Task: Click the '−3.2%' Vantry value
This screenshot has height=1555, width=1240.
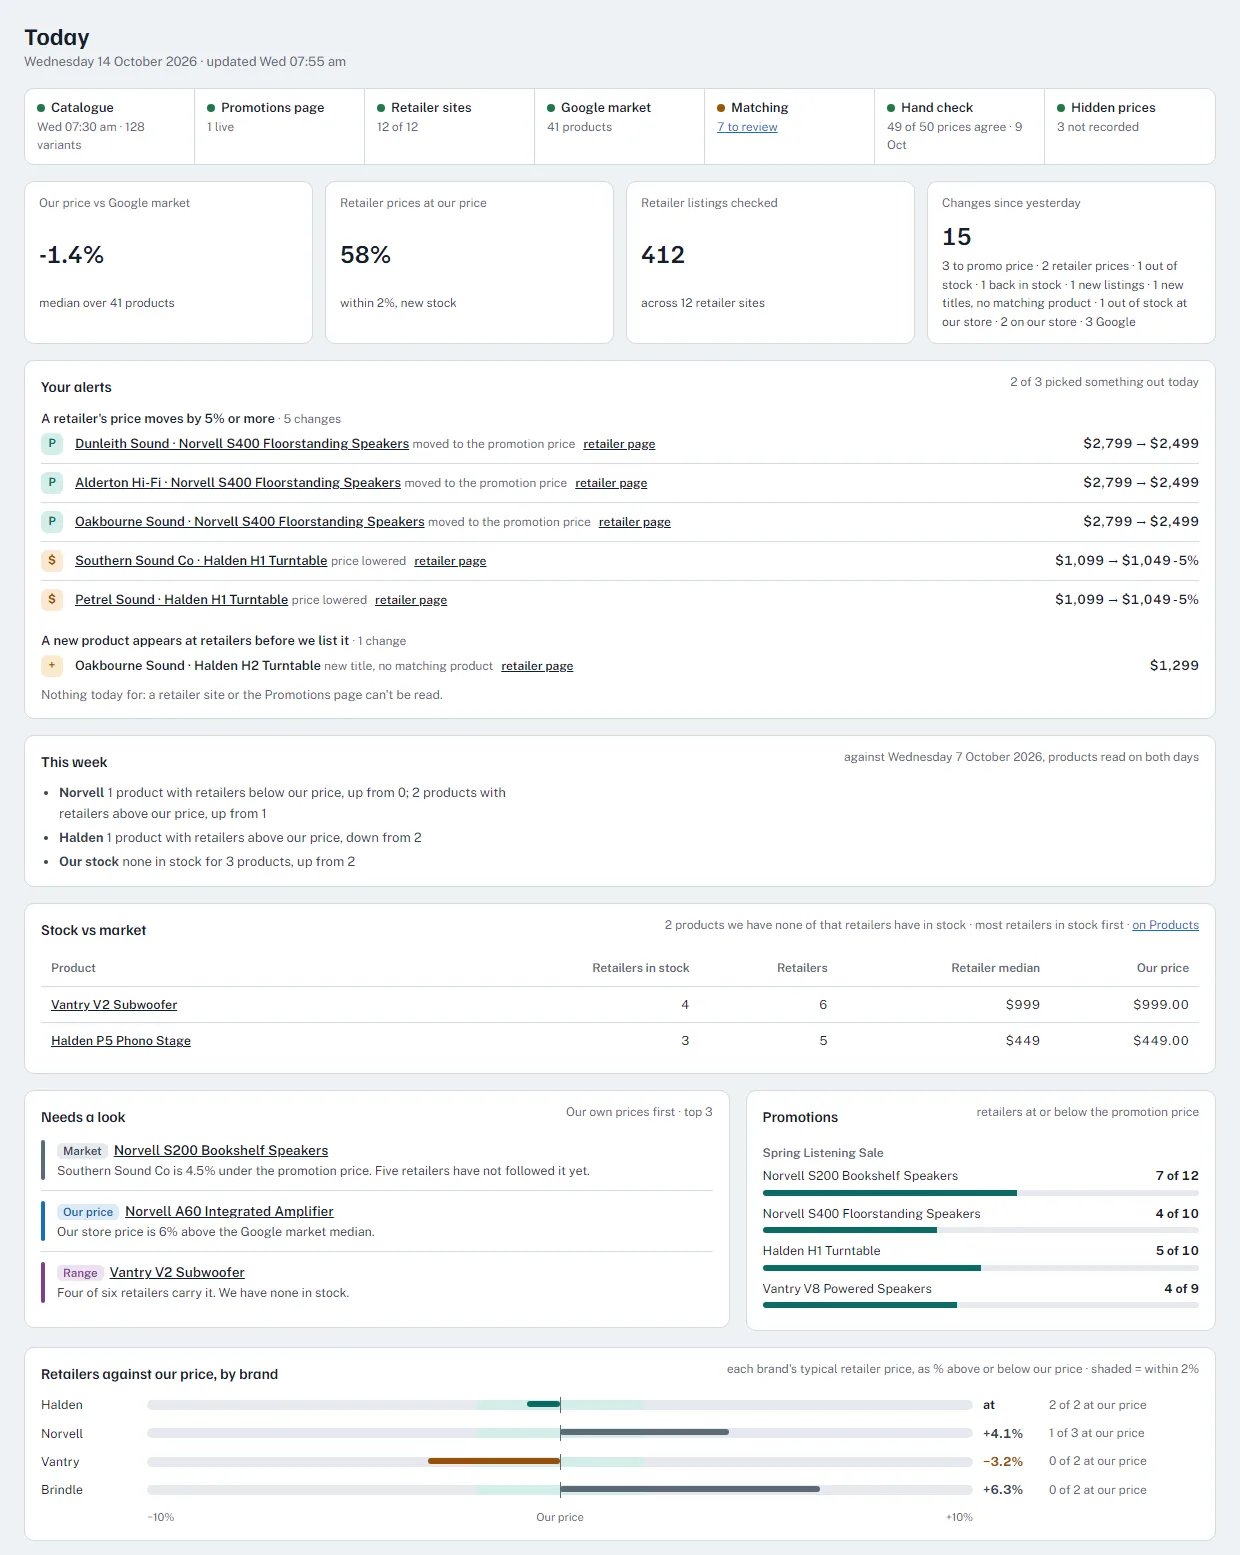Action: click(x=1003, y=1462)
